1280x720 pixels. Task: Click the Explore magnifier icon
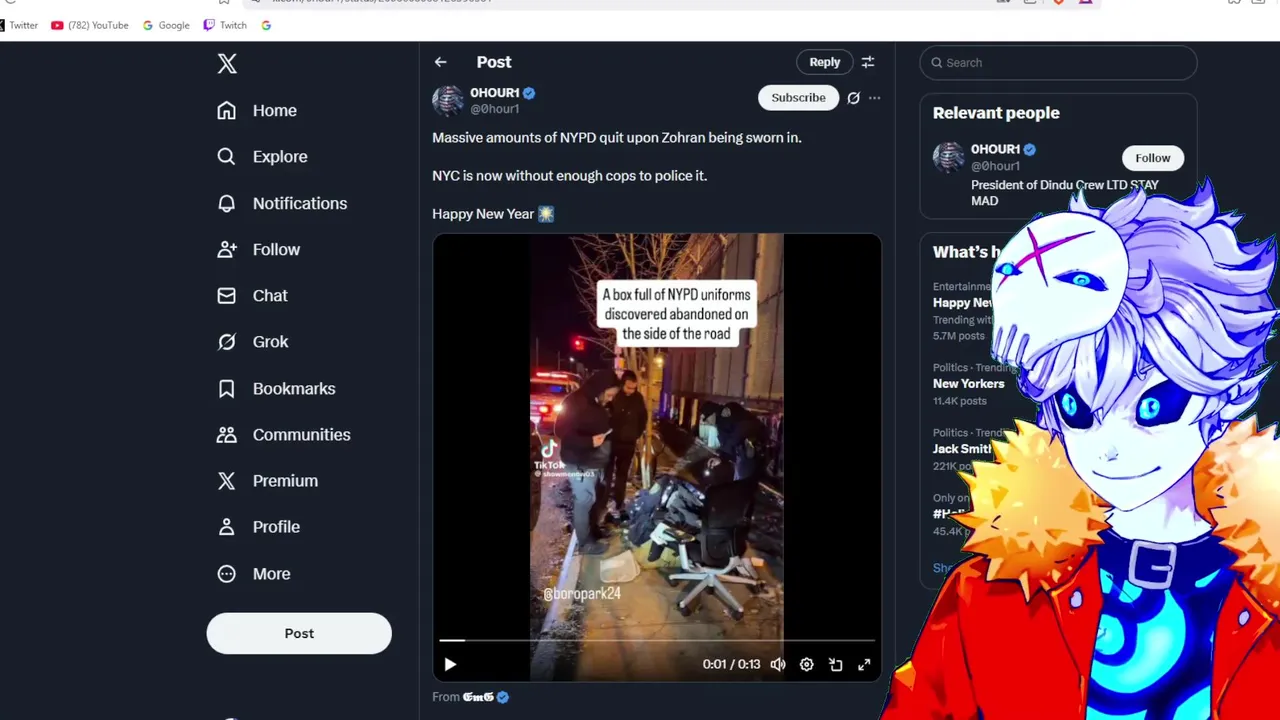(227, 156)
